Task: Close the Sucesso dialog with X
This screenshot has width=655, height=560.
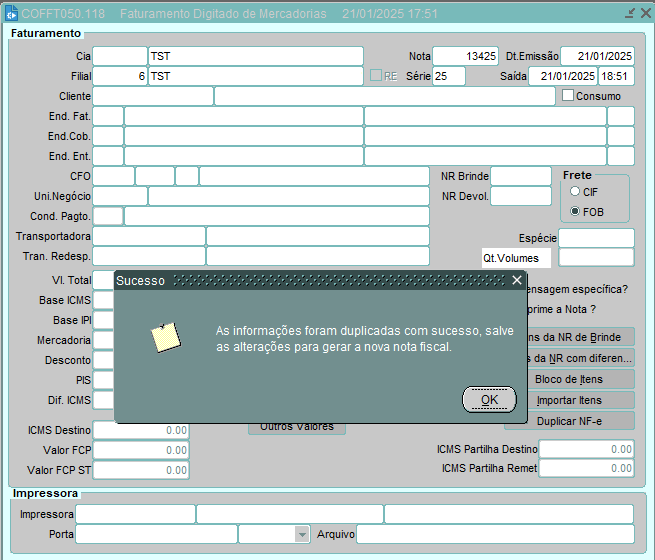Action: (x=516, y=281)
